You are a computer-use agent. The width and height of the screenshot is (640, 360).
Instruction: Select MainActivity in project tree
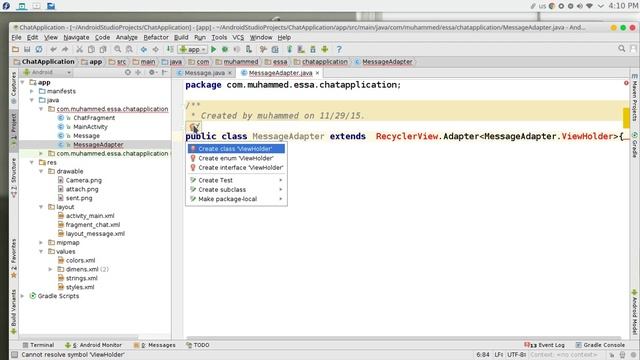tap(91, 127)
